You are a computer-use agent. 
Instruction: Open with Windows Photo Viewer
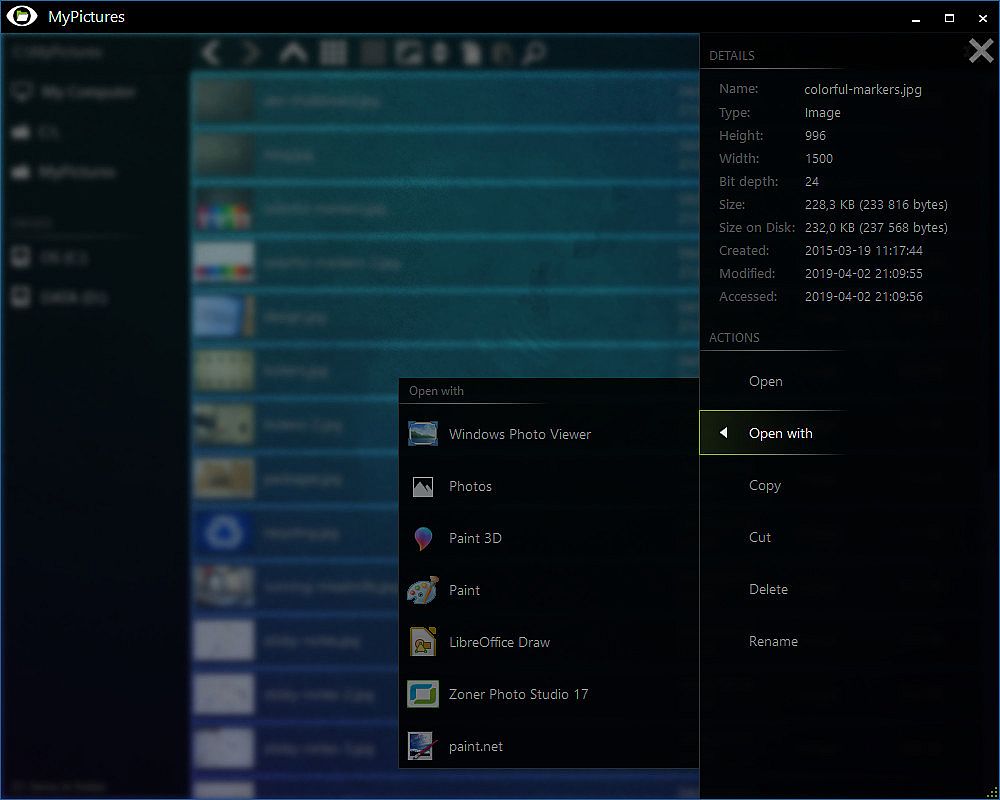click(548, 434)
